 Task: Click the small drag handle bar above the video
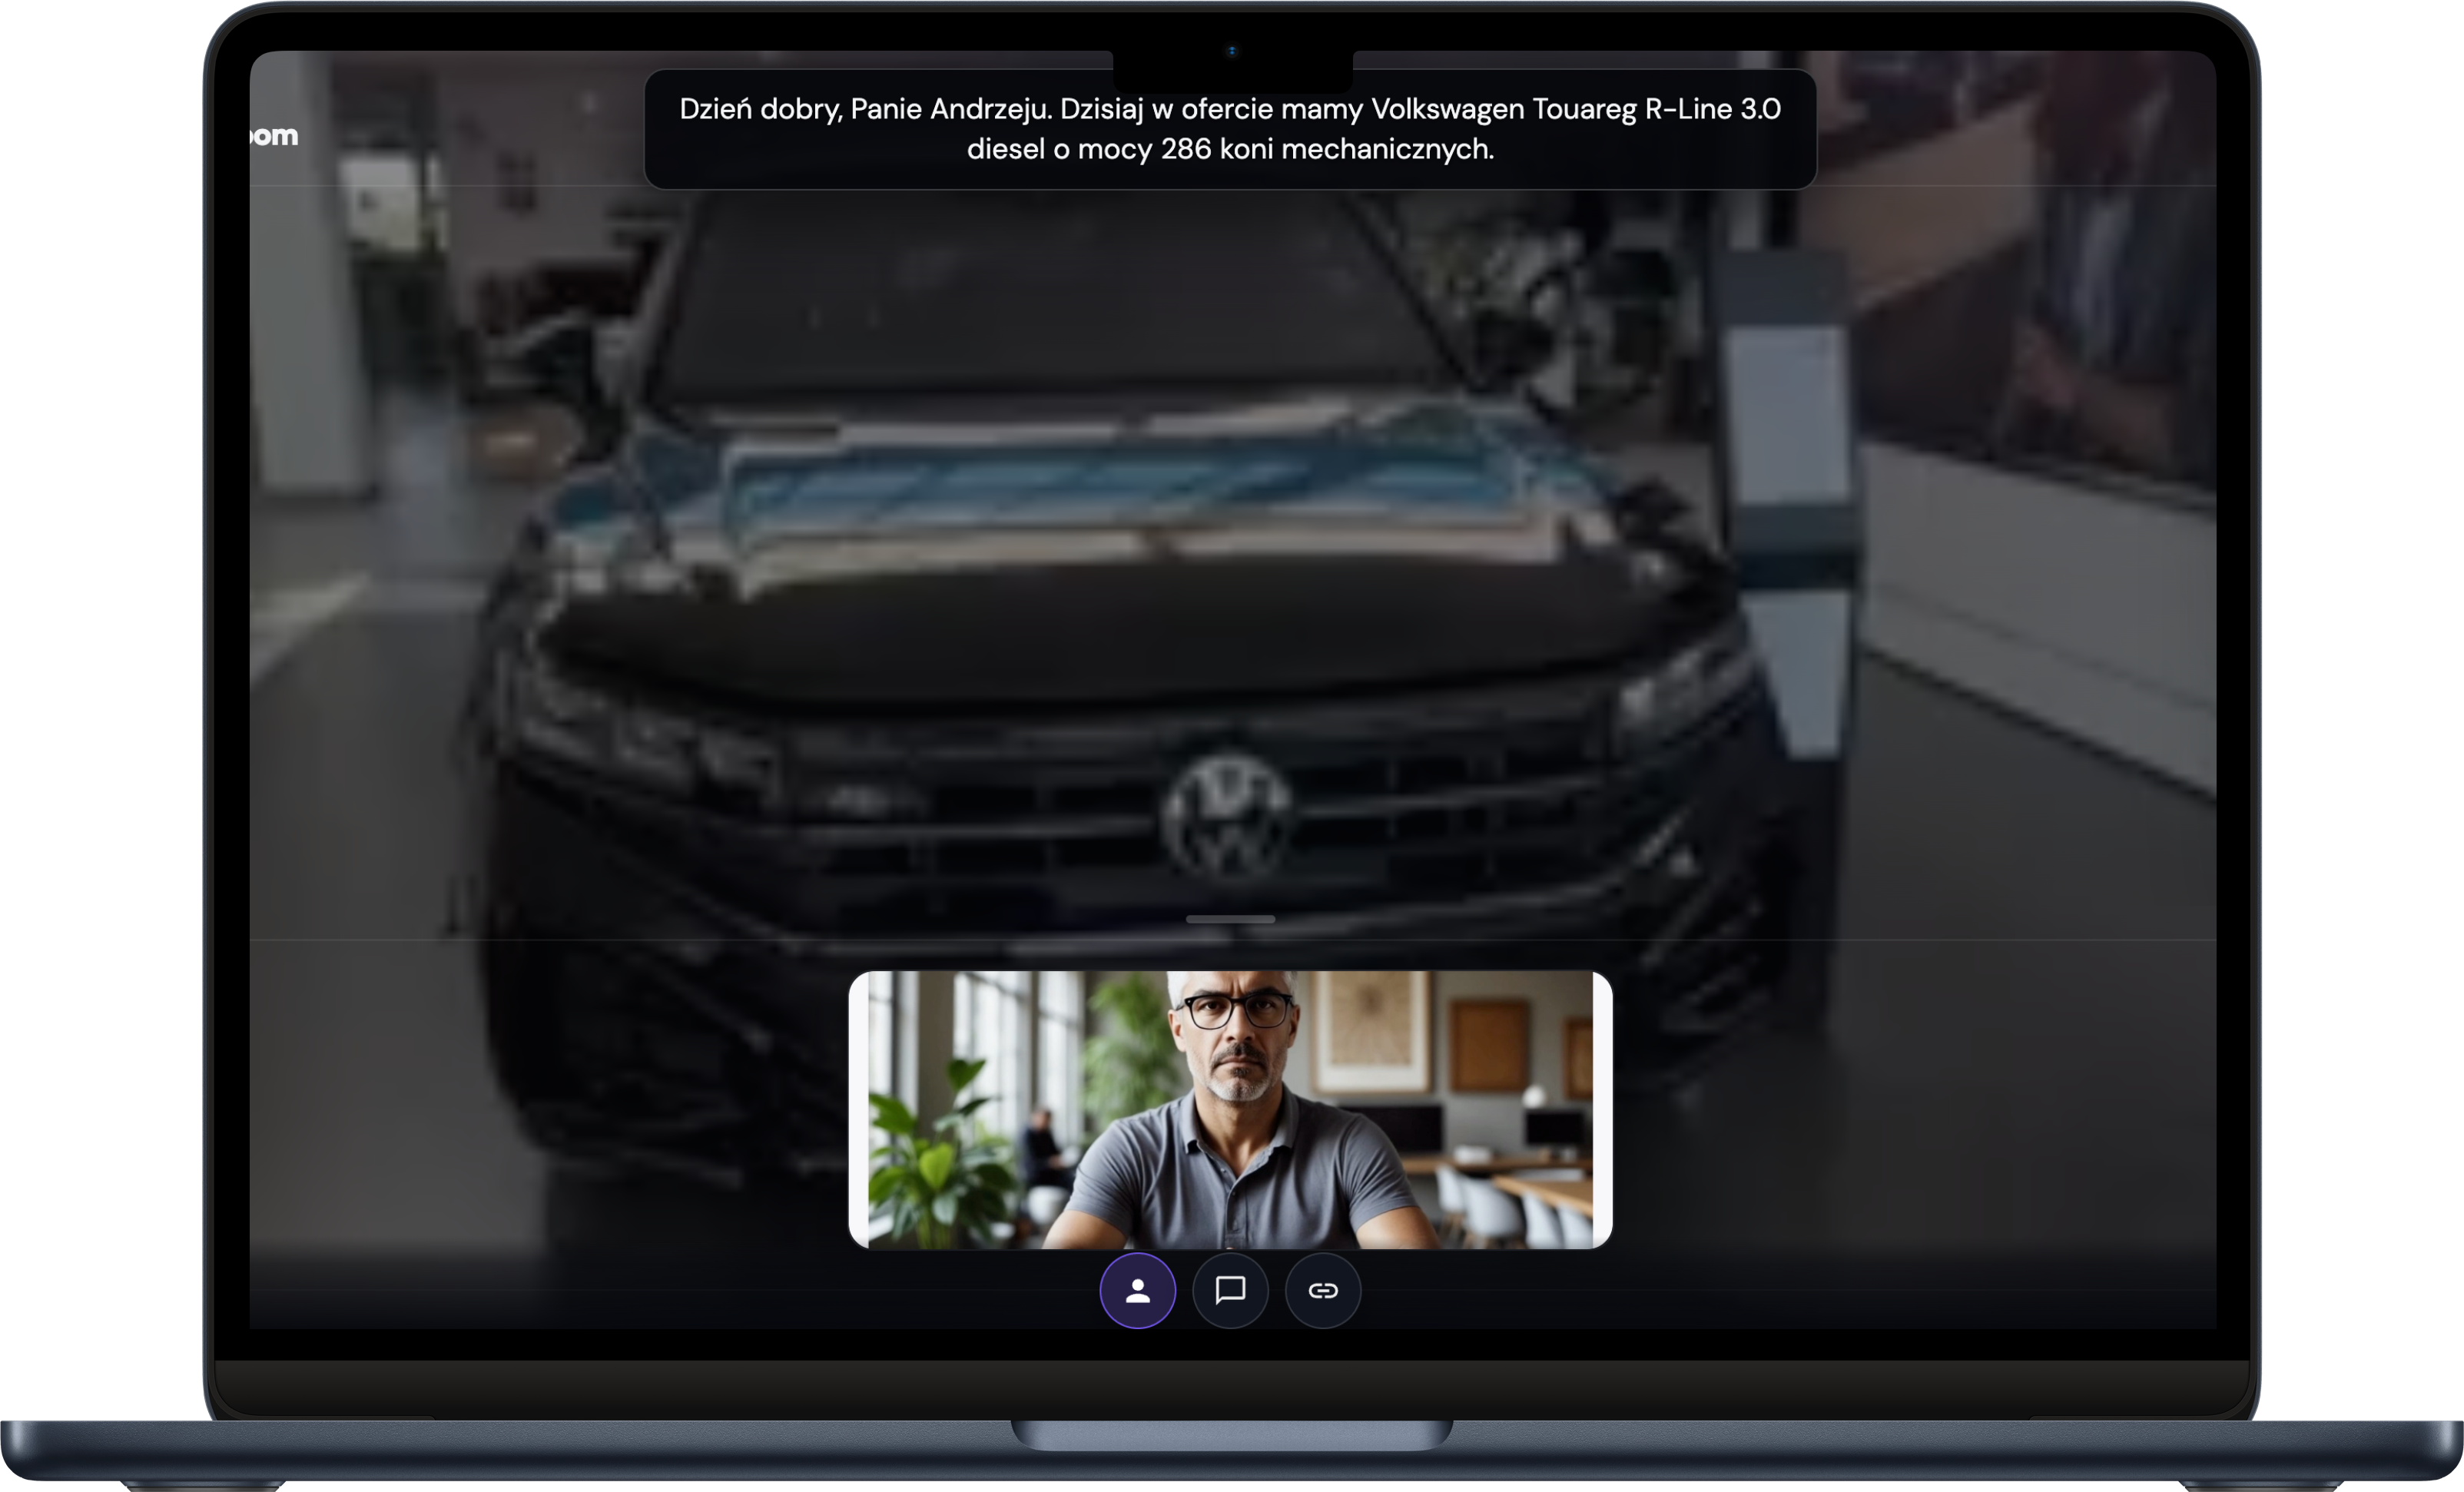point(1230,919)
